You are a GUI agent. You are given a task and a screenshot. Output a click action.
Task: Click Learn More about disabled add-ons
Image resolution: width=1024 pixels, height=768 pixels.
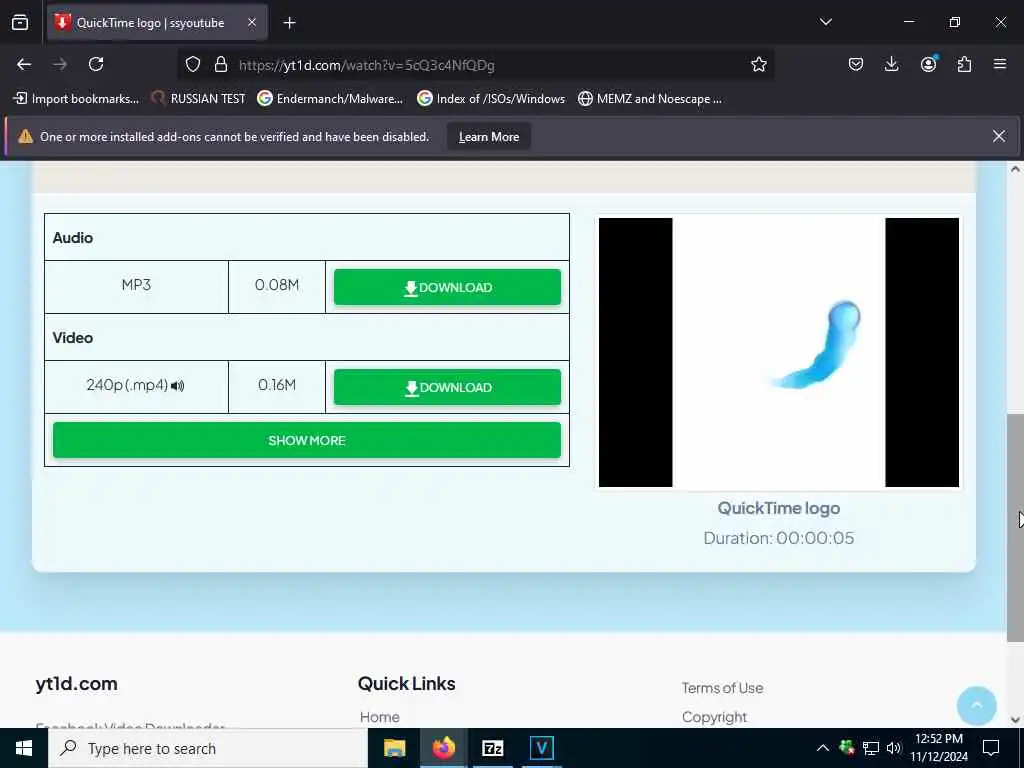click(x=488, y=136)
